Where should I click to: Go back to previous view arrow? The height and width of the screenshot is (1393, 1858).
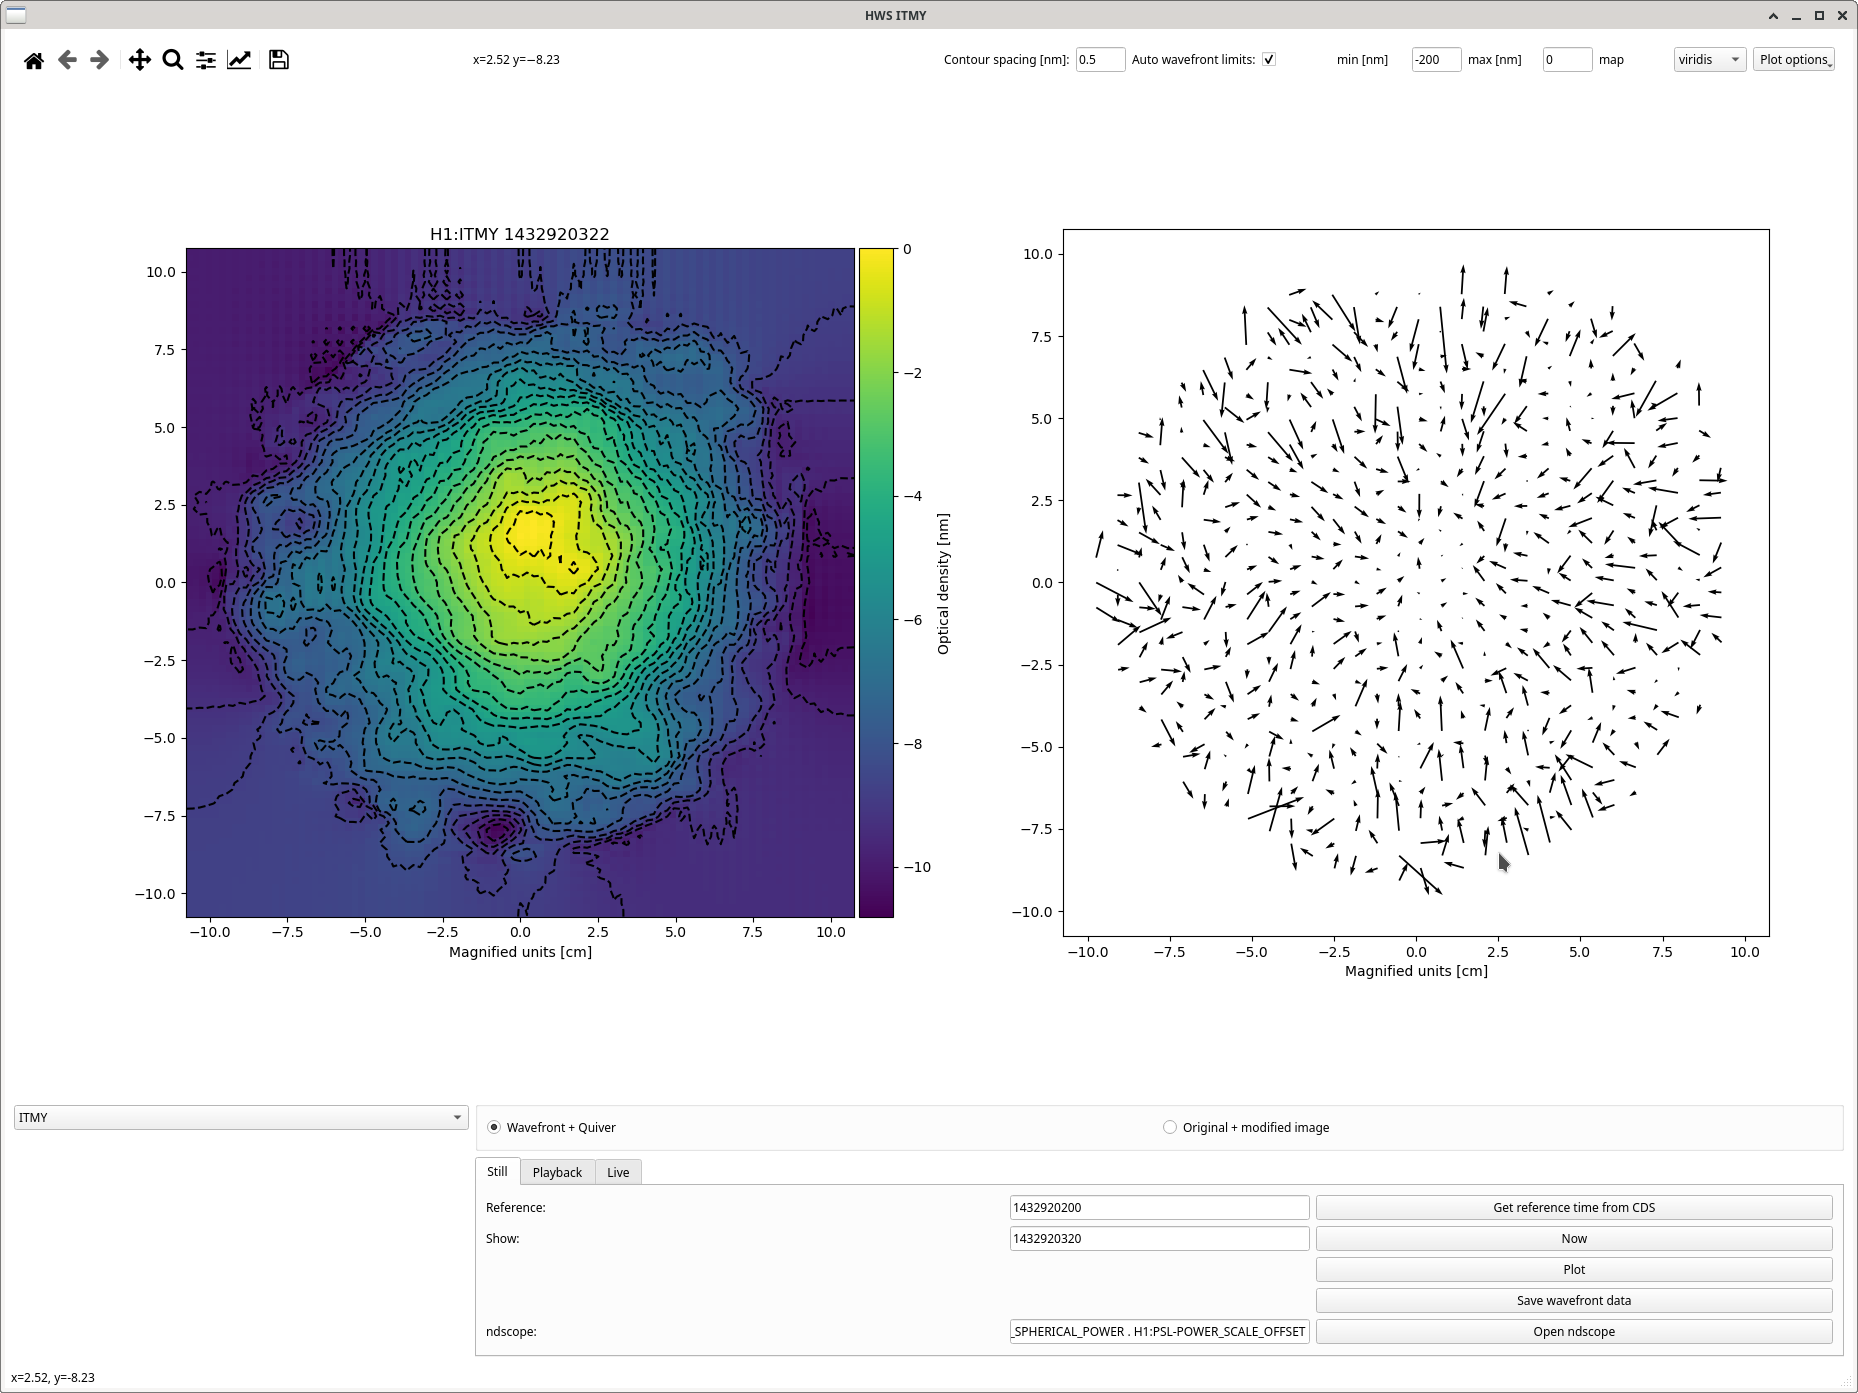(x=67, y=60)
